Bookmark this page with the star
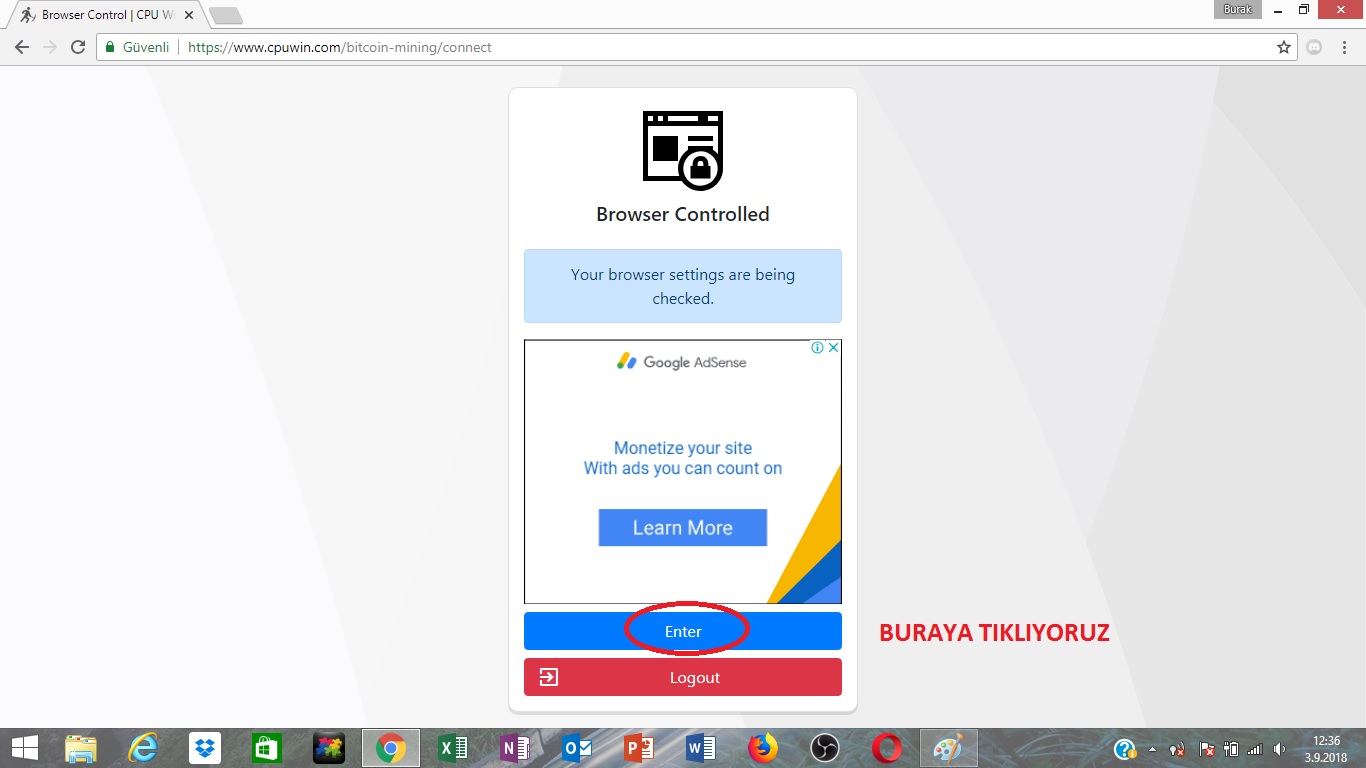This screenshot has height=768, width=1366. (x=1284, y=47)
